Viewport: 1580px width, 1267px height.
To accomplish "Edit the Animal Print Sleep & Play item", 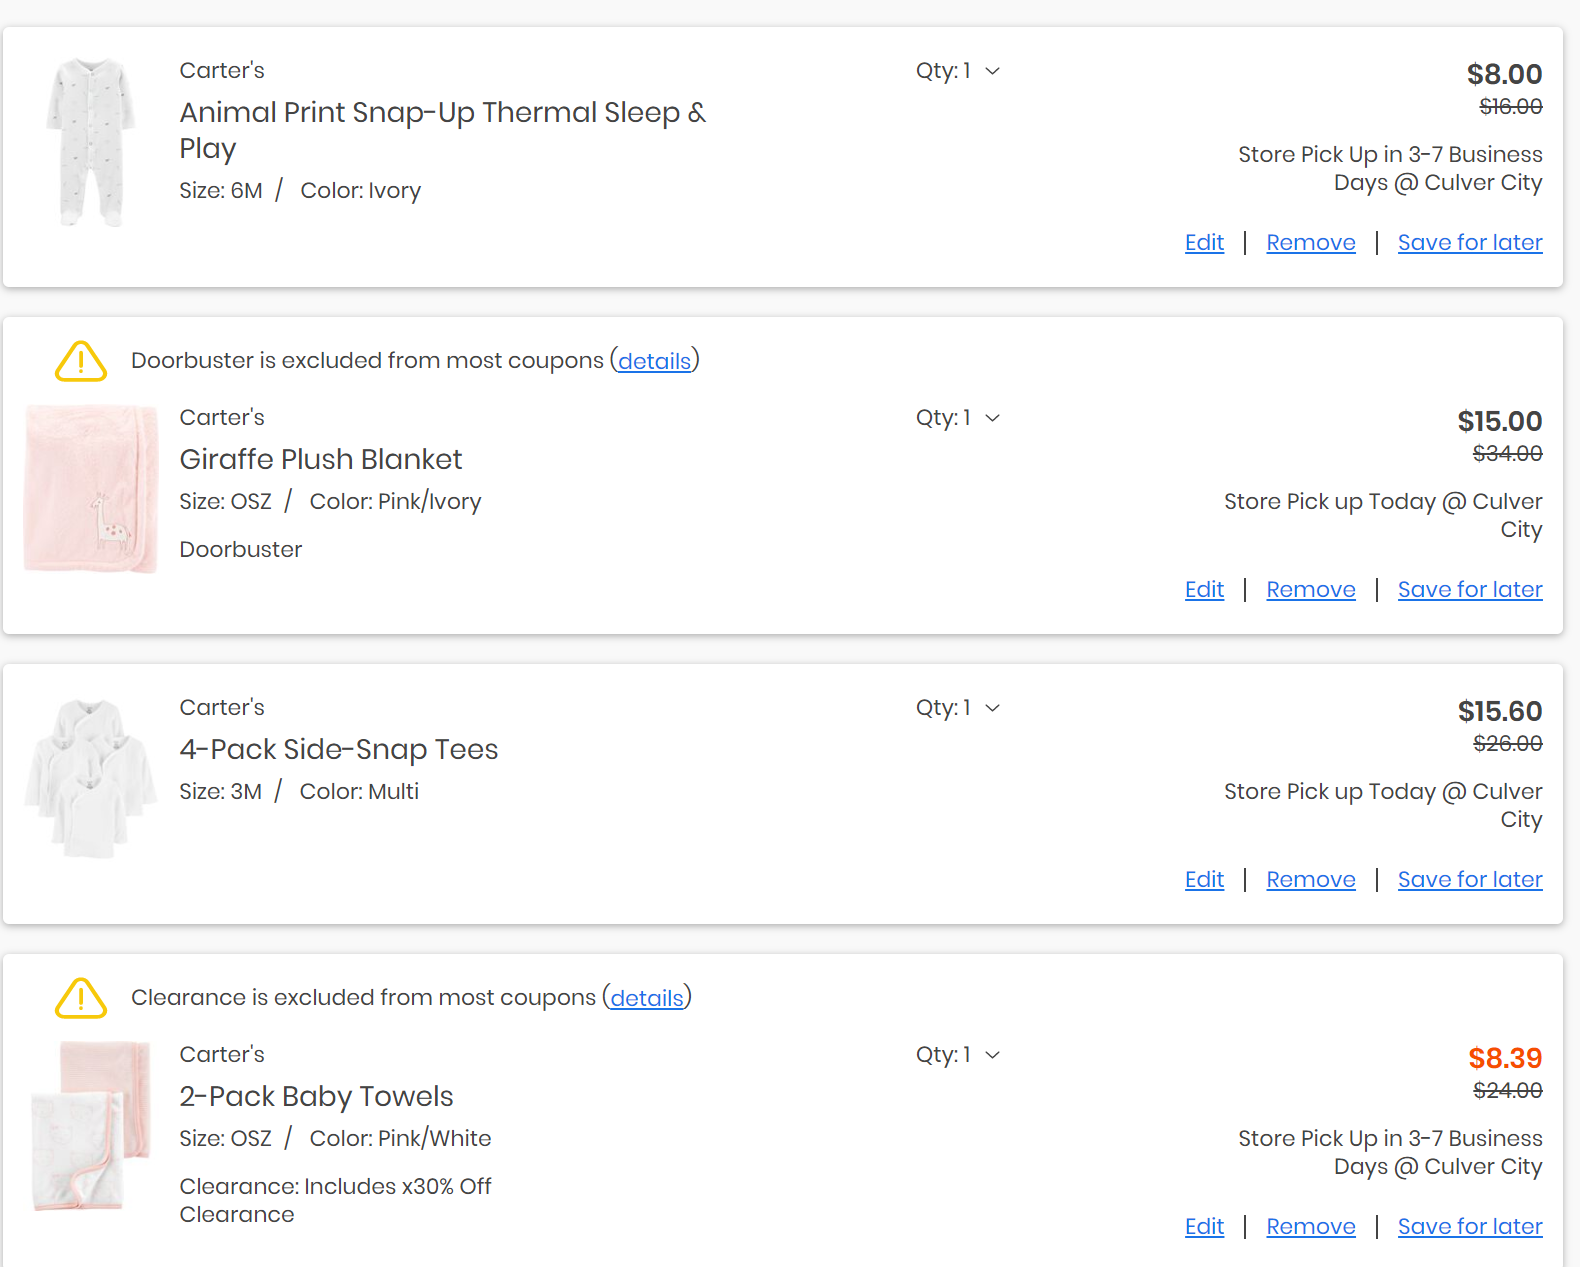I will pyautogui.click(x=1204, y=243).
